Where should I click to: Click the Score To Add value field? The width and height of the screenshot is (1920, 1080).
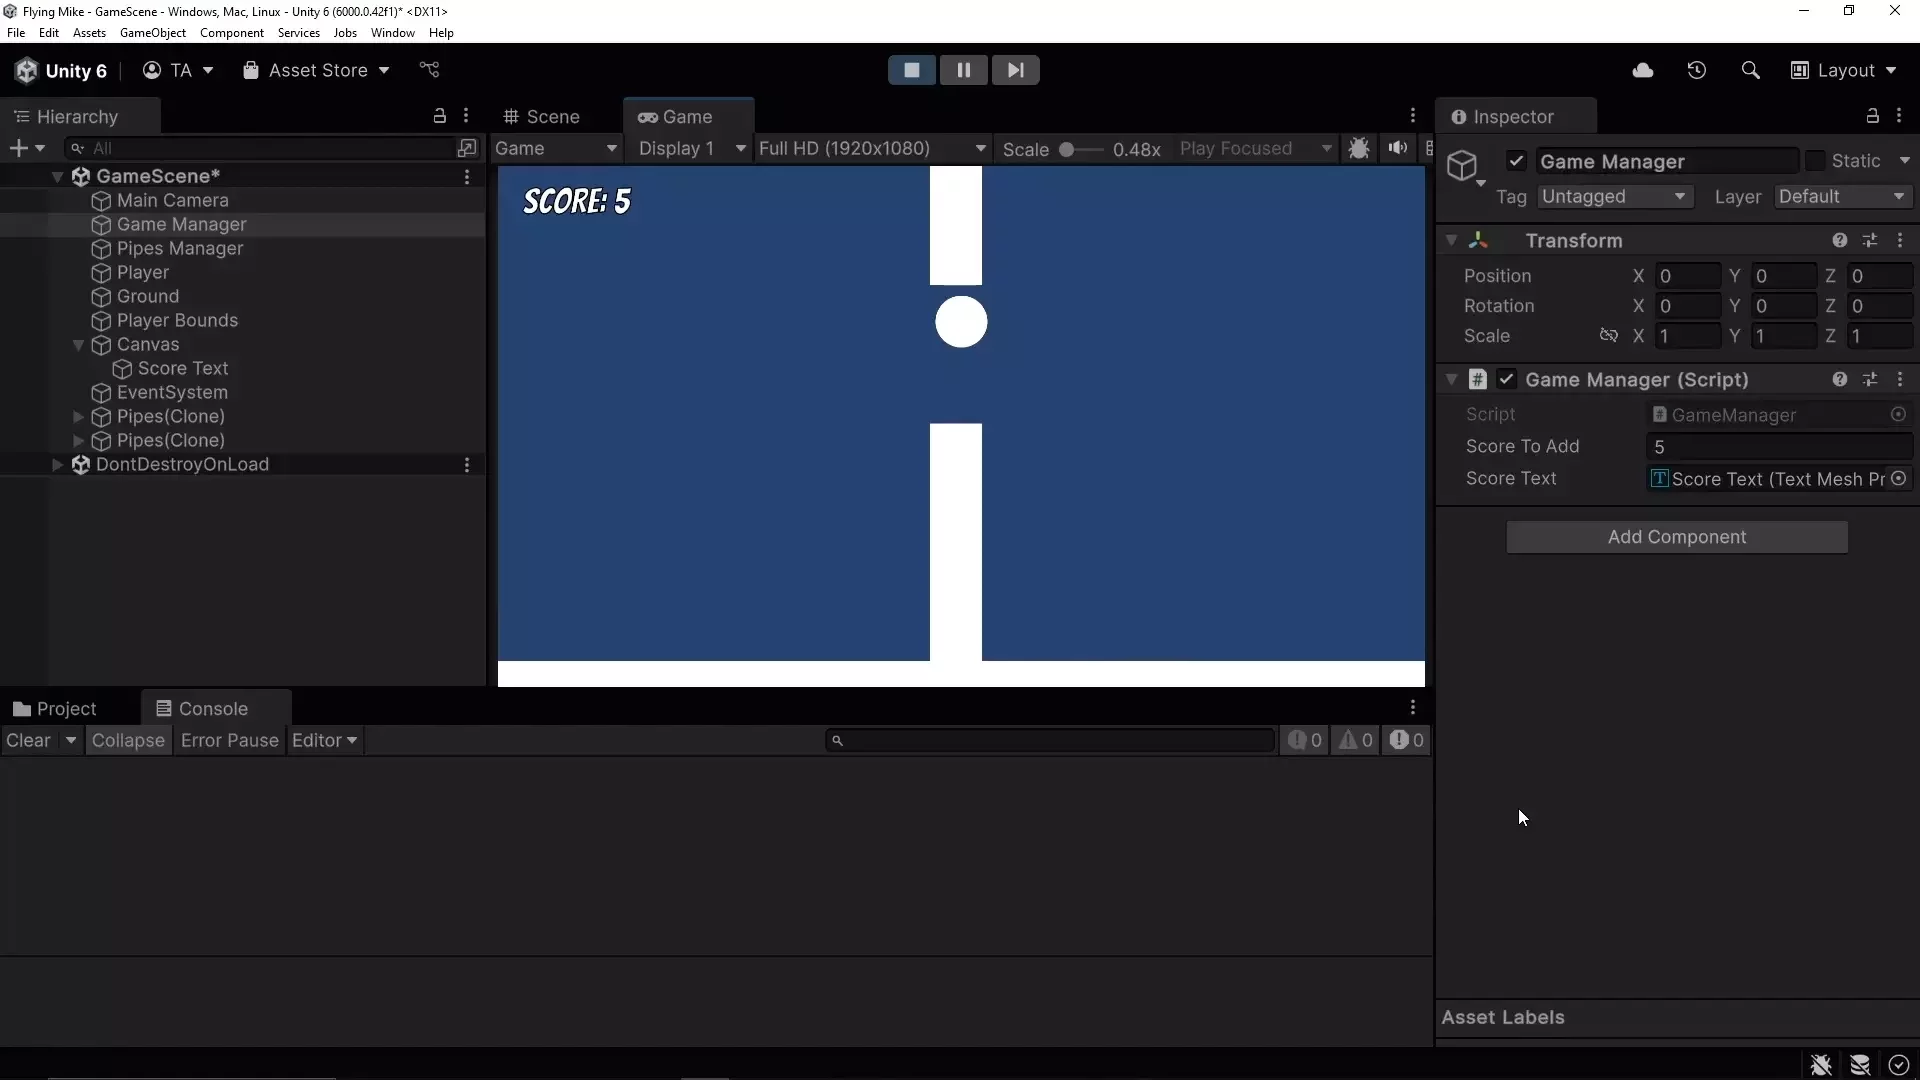[x=1779, y=447]
